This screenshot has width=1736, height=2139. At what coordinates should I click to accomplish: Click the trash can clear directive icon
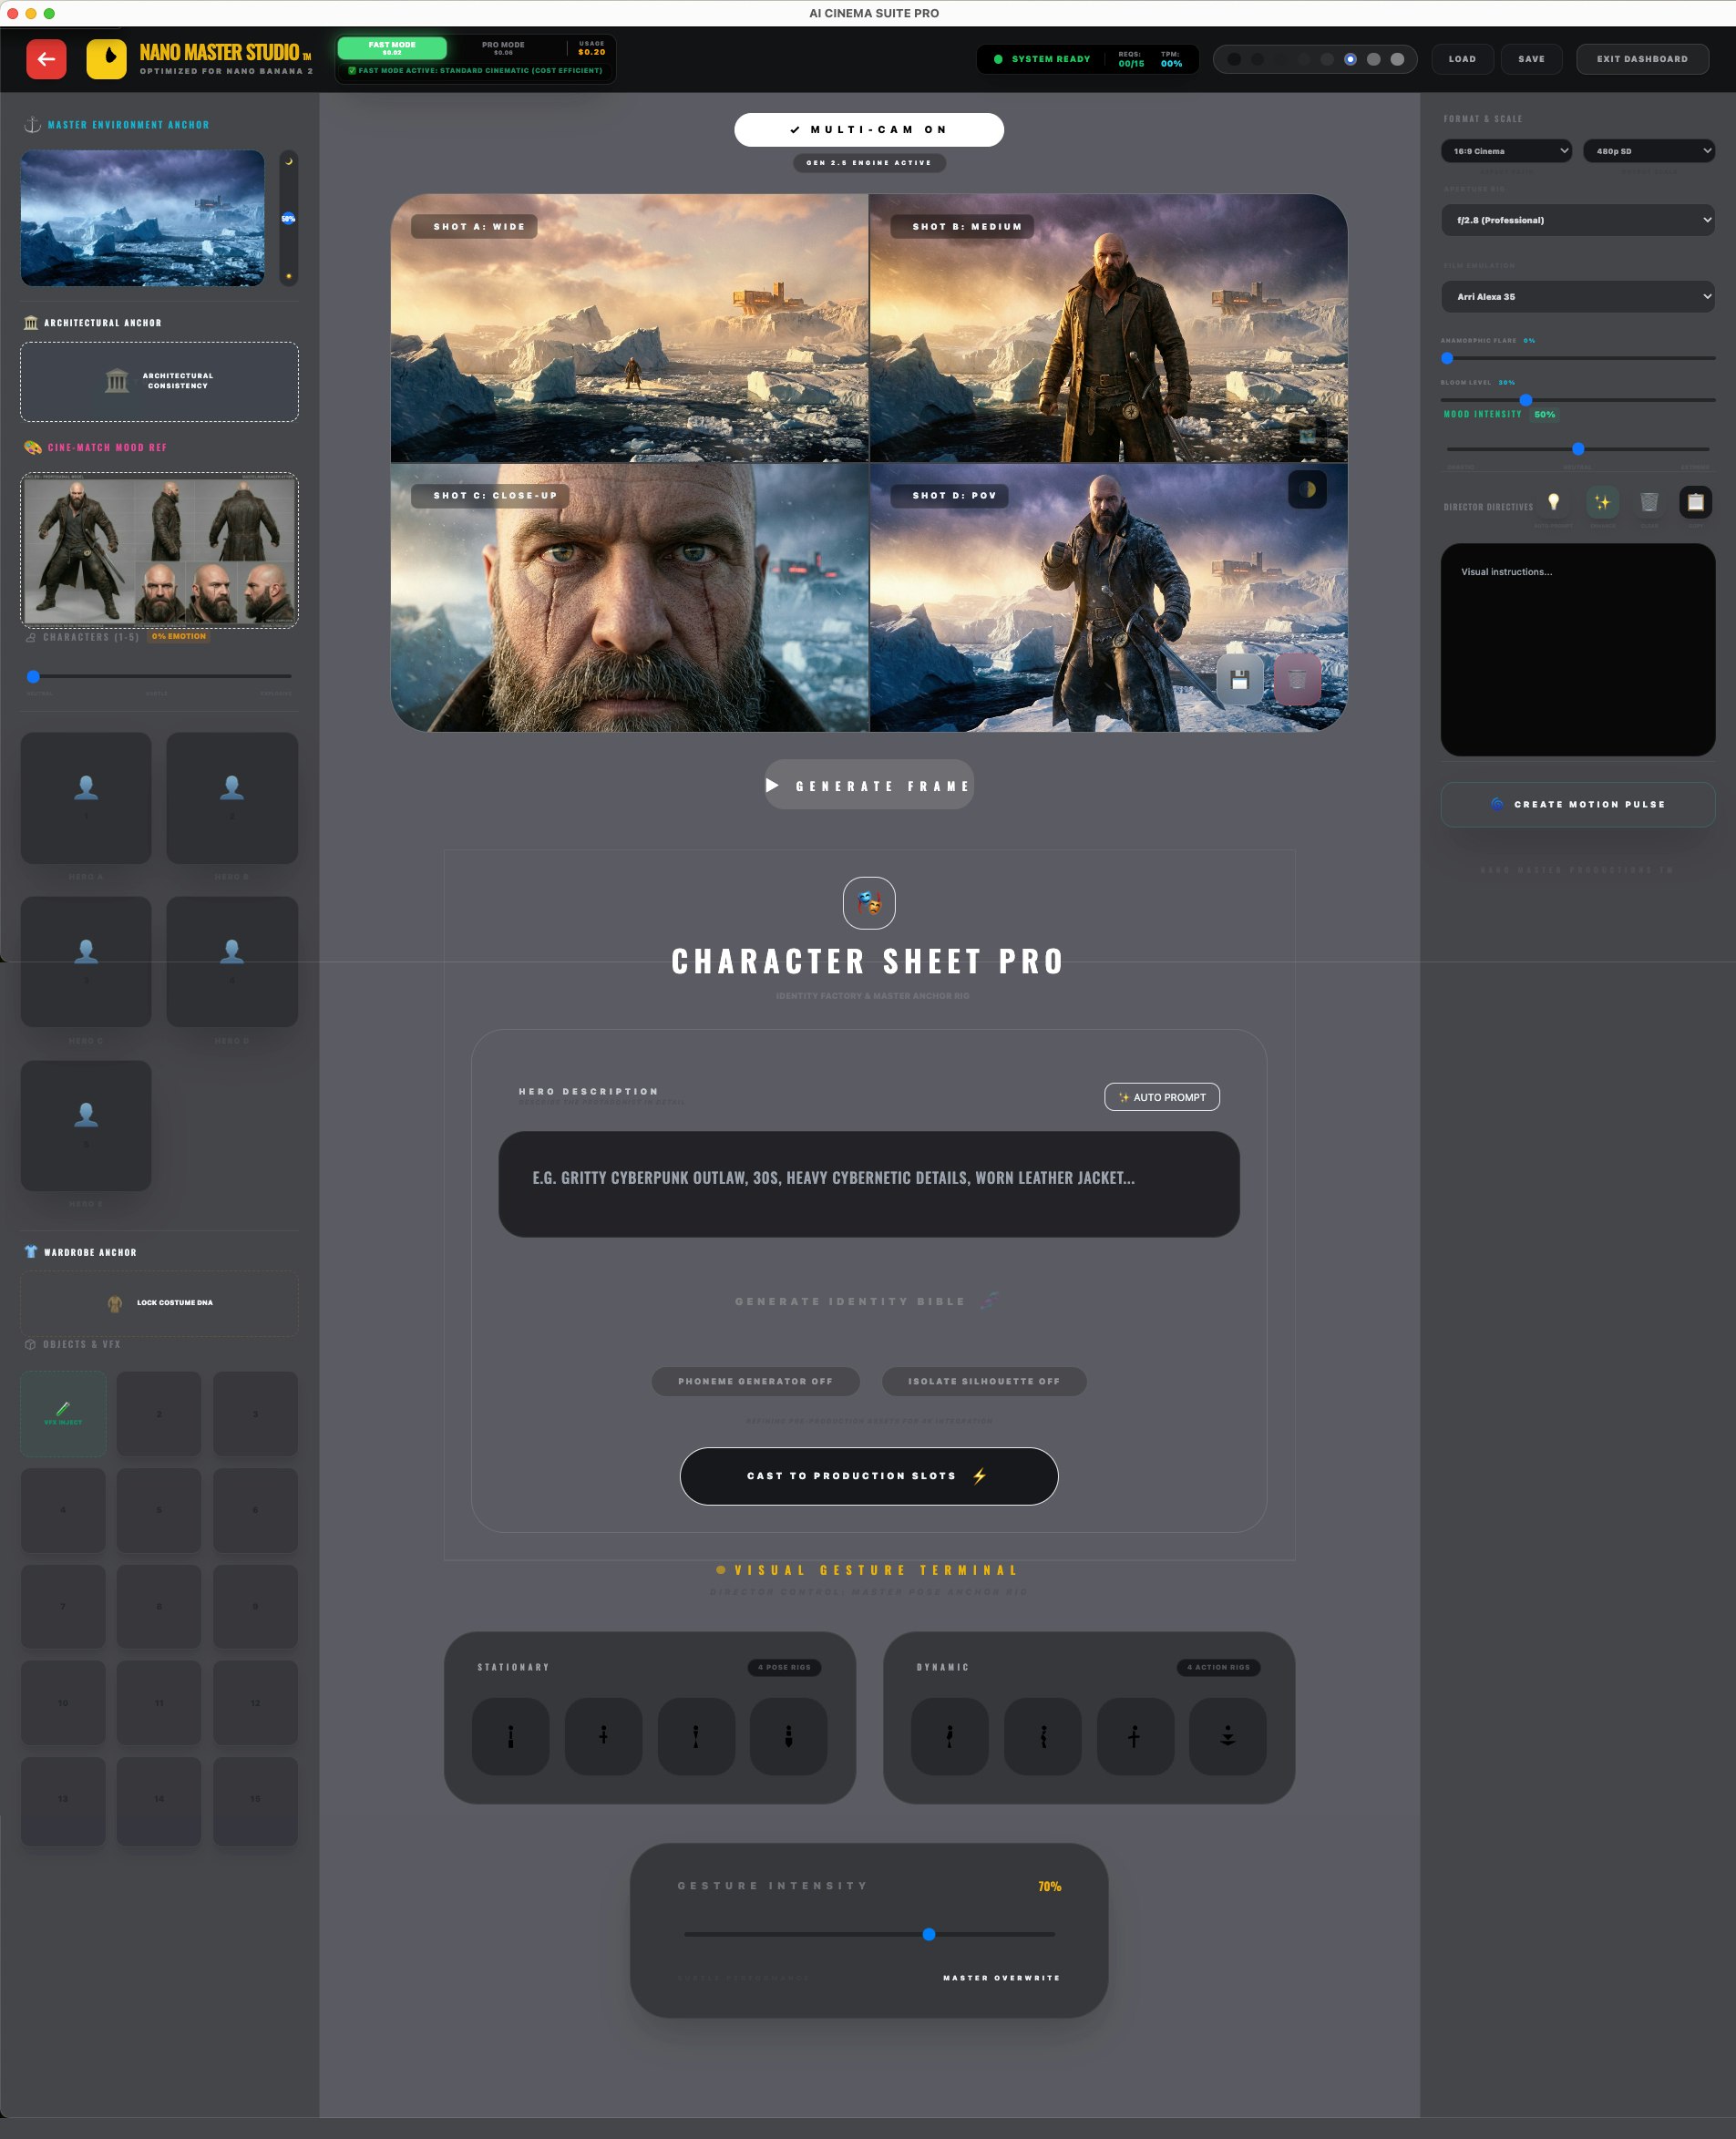coord(1649,502)
